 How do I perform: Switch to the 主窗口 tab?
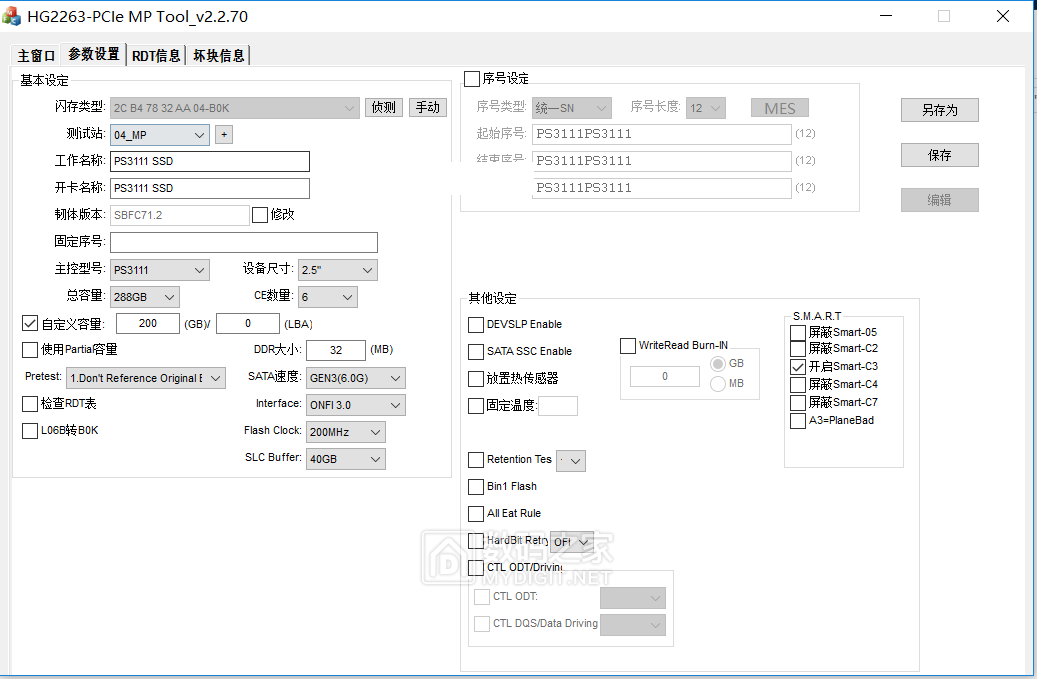click(36, 56)
